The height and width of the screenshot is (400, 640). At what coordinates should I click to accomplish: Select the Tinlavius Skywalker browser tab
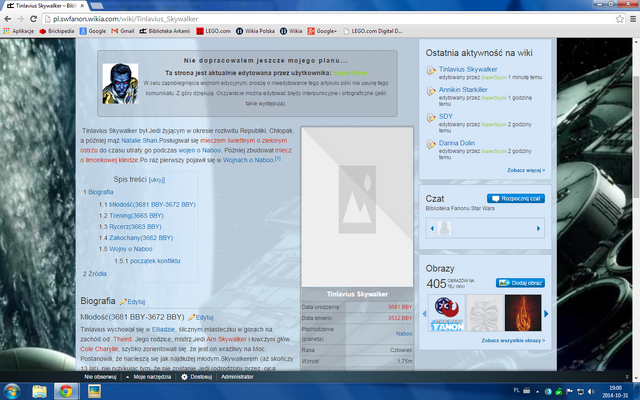pyautogui.click(x=45, y=6)
